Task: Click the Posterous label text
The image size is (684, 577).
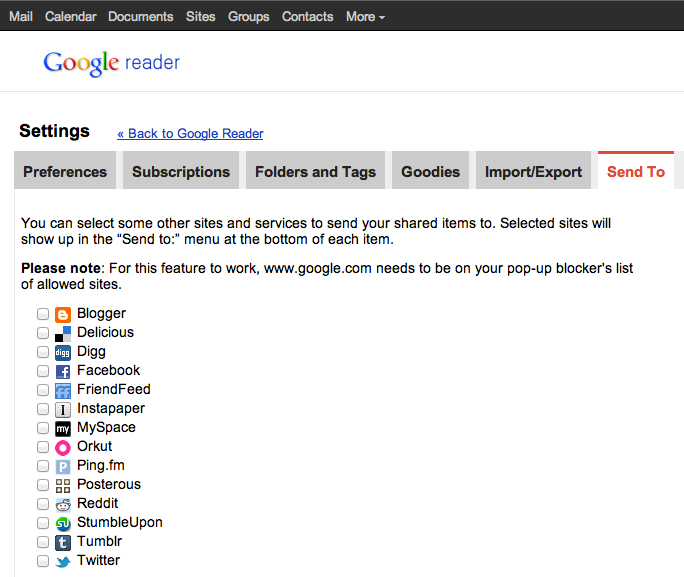Action: pyautogui.click(x=109, y=484)
